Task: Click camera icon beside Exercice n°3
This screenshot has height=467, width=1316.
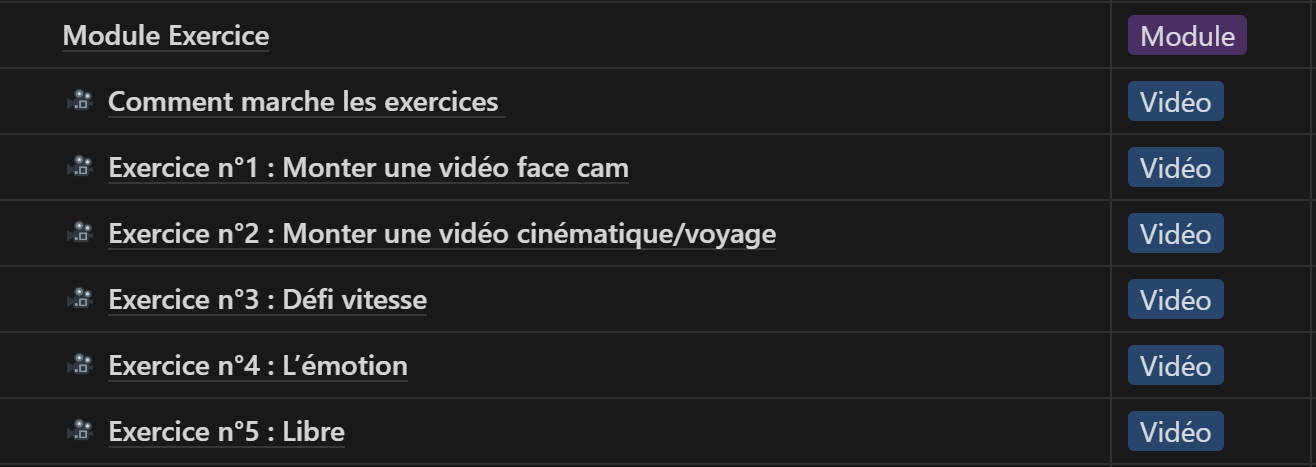Action: pos(80,299)
